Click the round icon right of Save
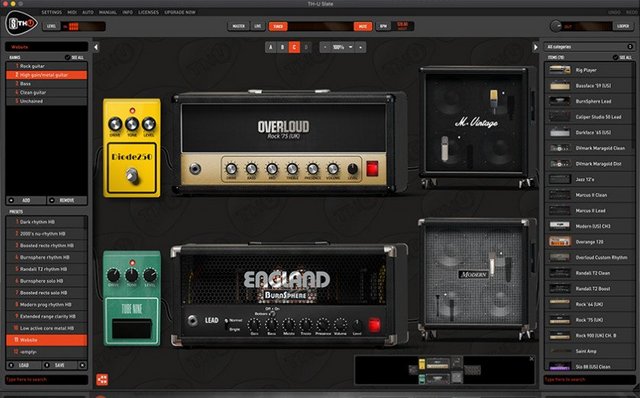 click(82, 365)
